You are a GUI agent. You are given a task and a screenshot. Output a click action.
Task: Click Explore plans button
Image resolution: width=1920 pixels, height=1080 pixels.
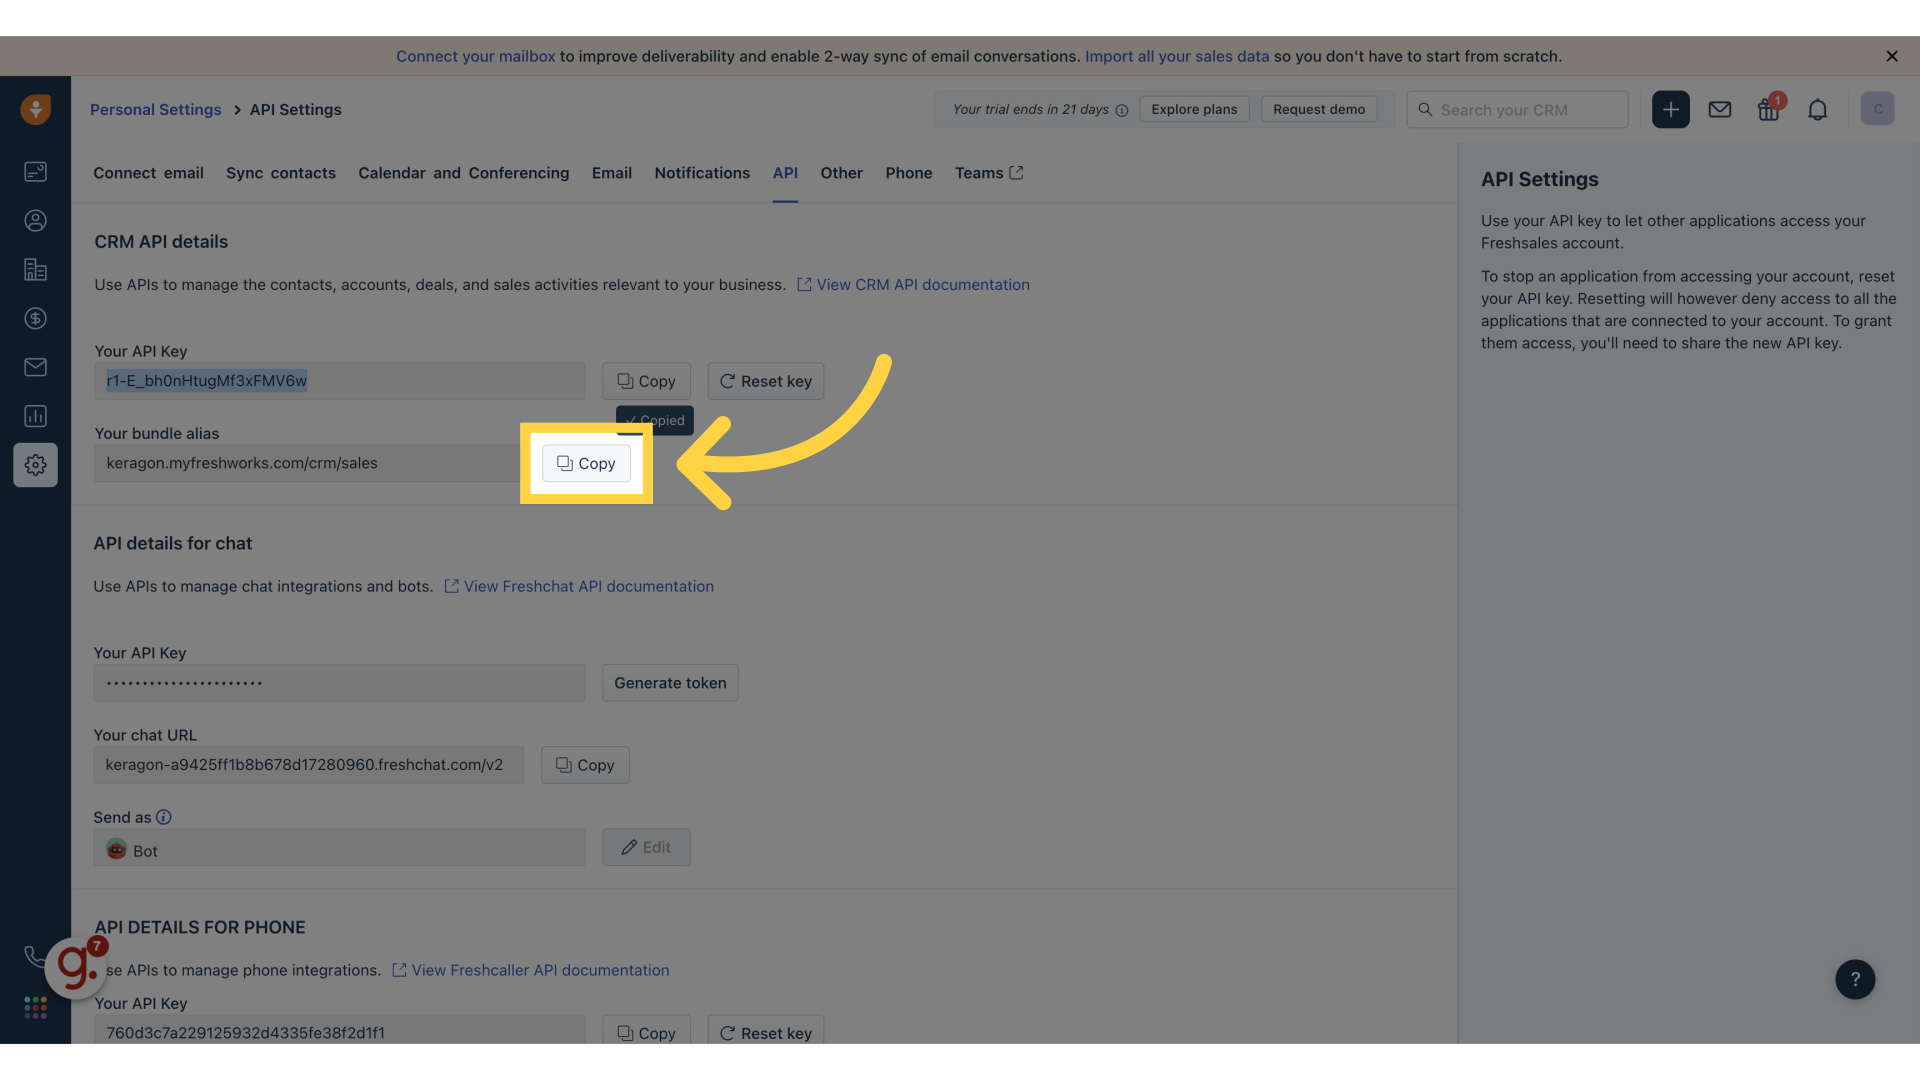[x=1193, y=109]
